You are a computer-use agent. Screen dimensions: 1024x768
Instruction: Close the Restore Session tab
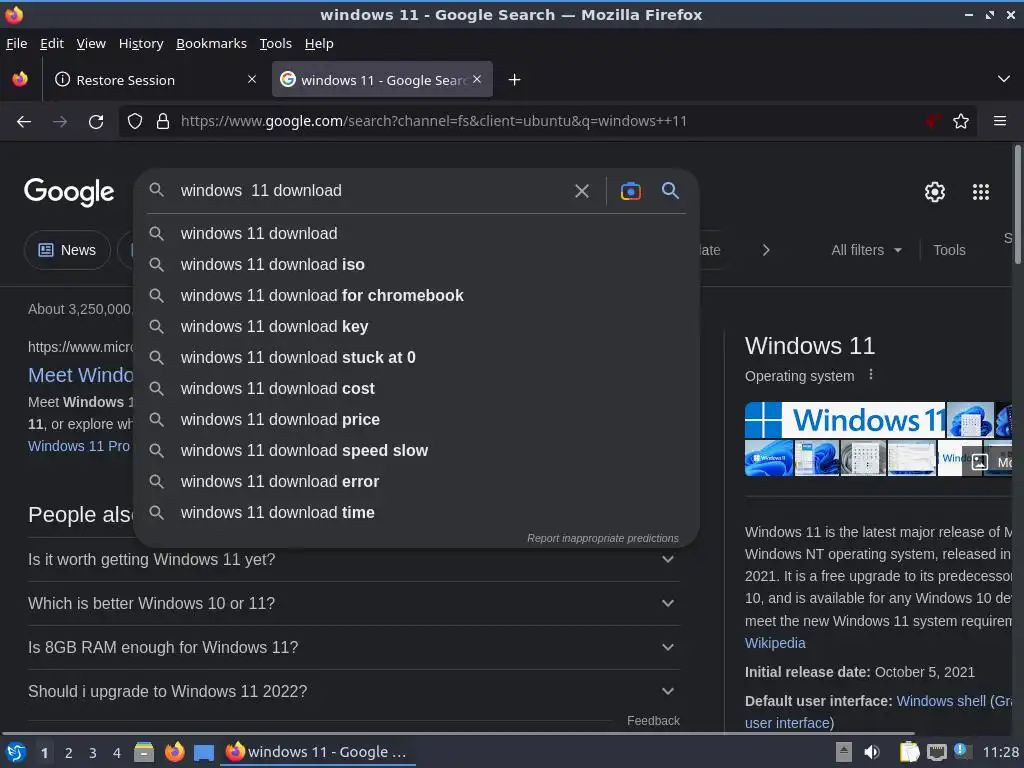click(x=252, y=79)
